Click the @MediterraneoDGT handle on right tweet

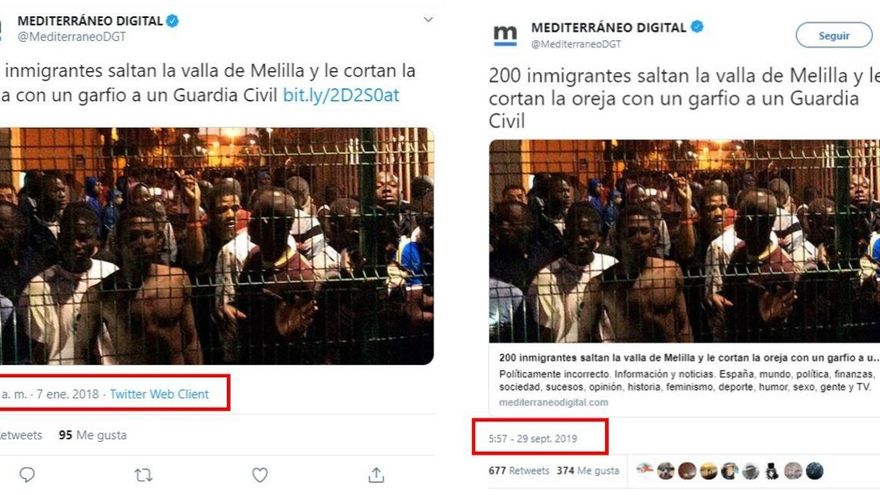tap(576, 44)
